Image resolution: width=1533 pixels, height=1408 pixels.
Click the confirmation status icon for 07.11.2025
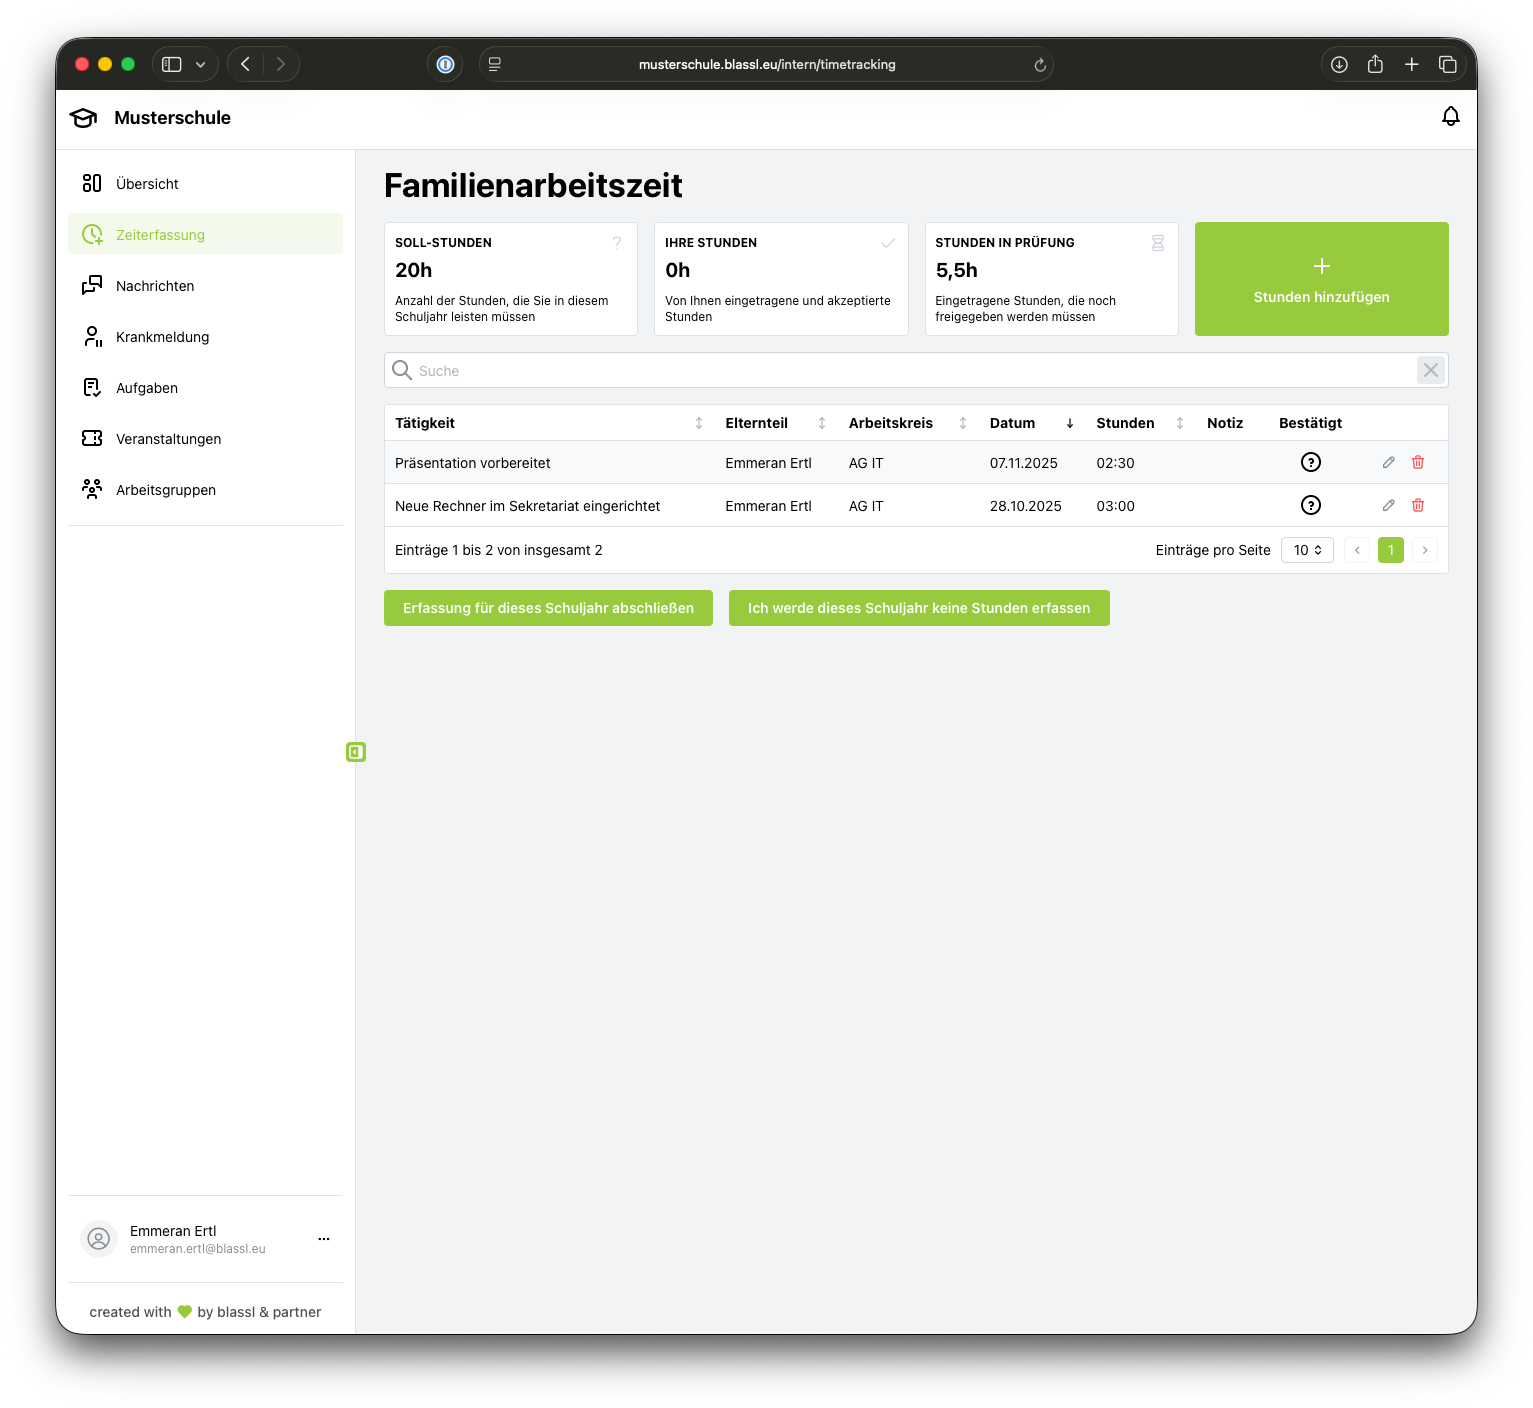click(x=1310, y=462)
